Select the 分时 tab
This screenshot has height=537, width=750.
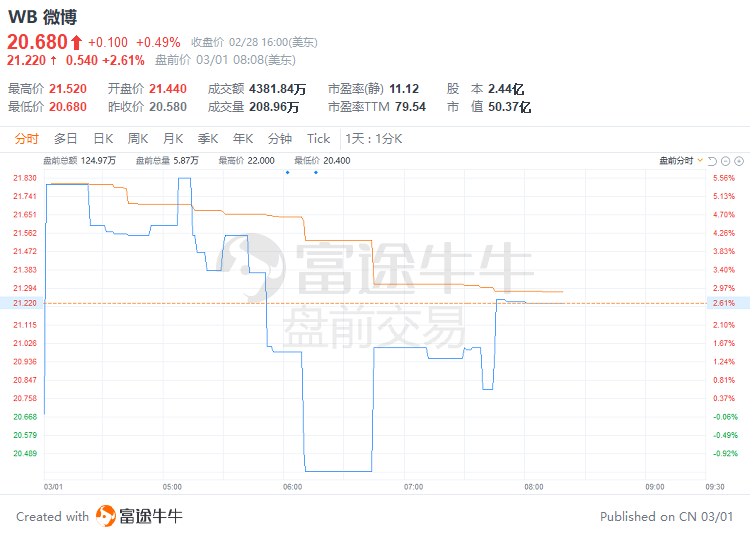[26, 139]
